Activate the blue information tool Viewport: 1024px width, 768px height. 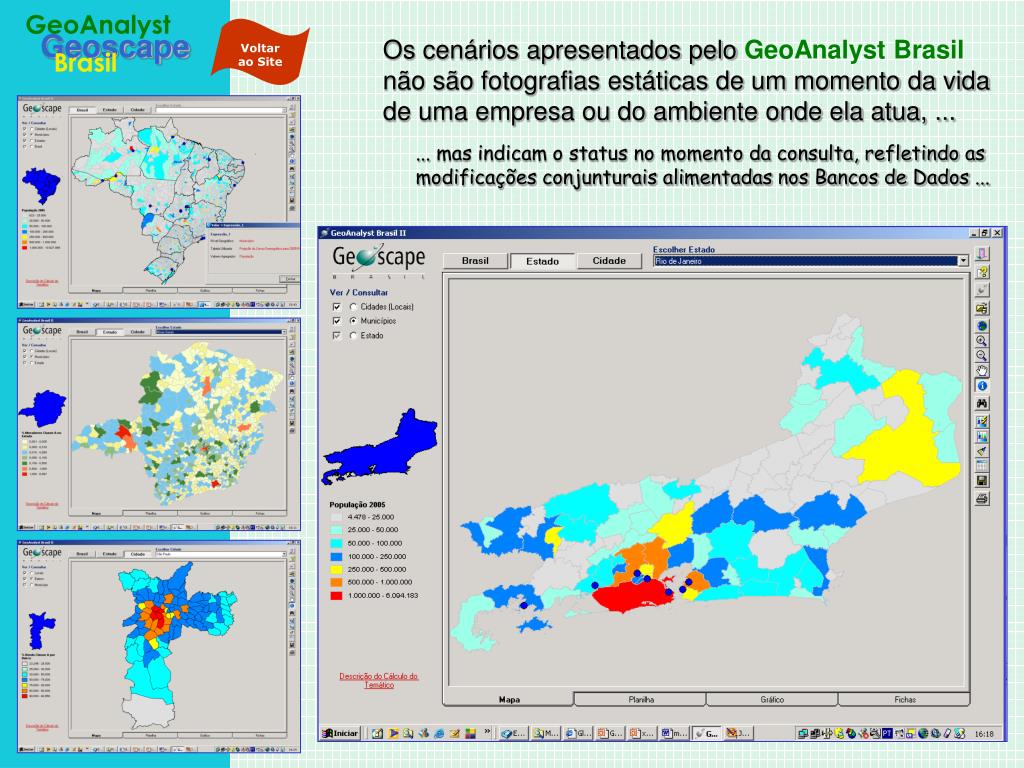point(982,386)
